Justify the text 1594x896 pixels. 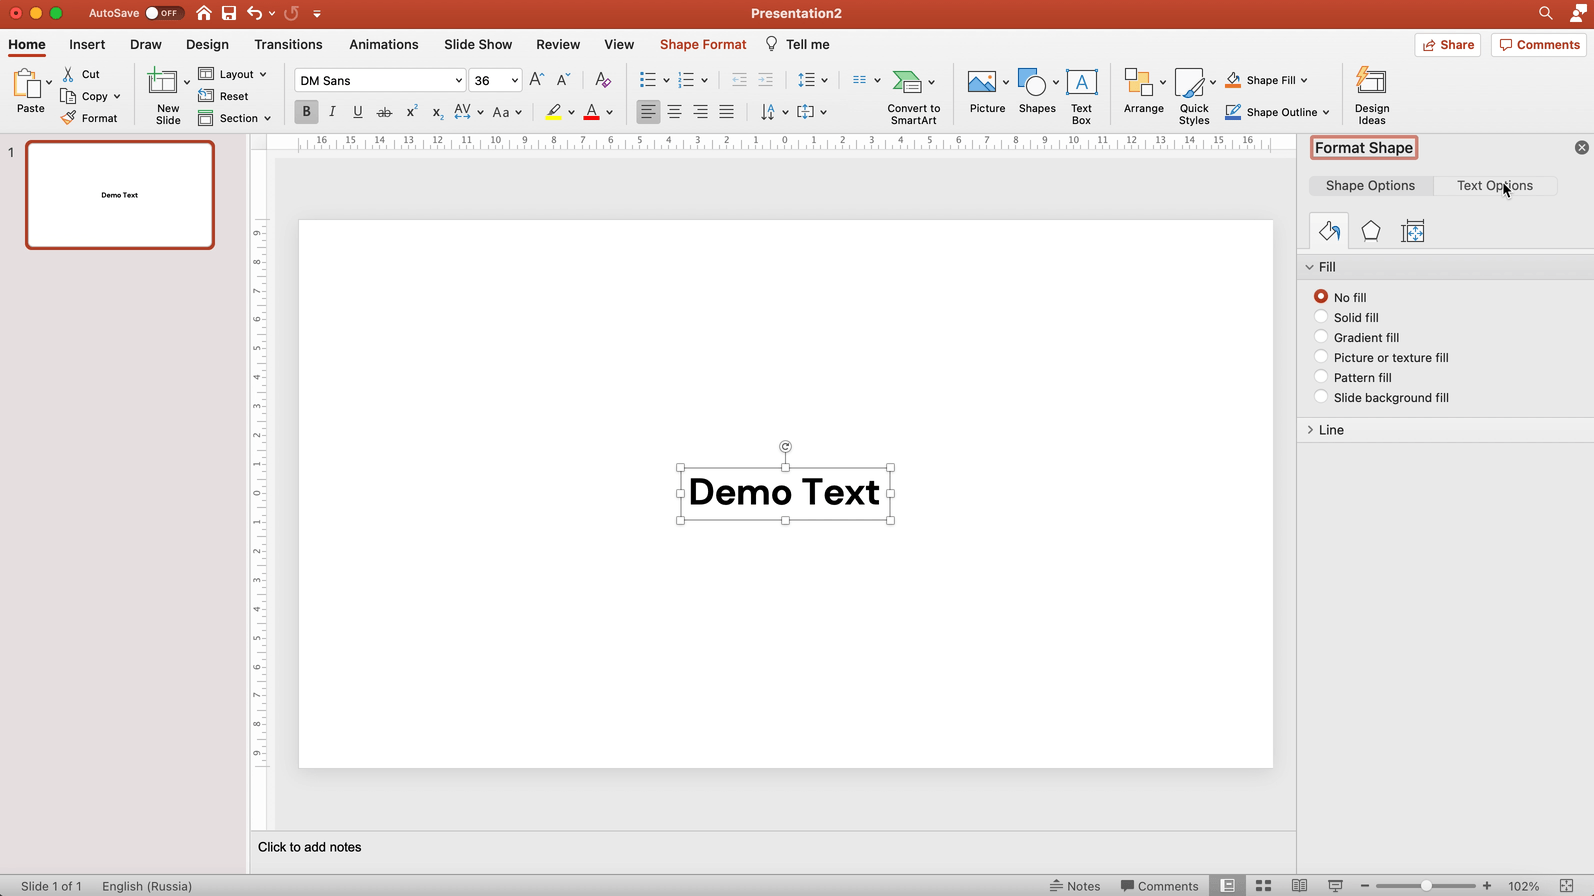point(726,112)
